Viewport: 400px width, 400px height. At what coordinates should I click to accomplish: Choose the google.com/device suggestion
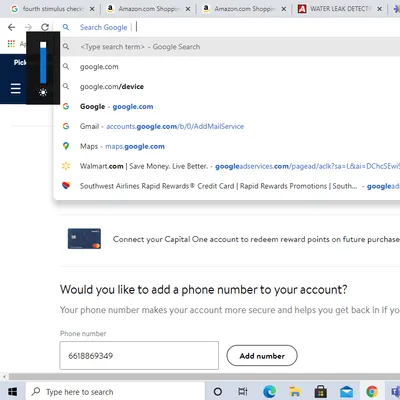coord(227,87)
